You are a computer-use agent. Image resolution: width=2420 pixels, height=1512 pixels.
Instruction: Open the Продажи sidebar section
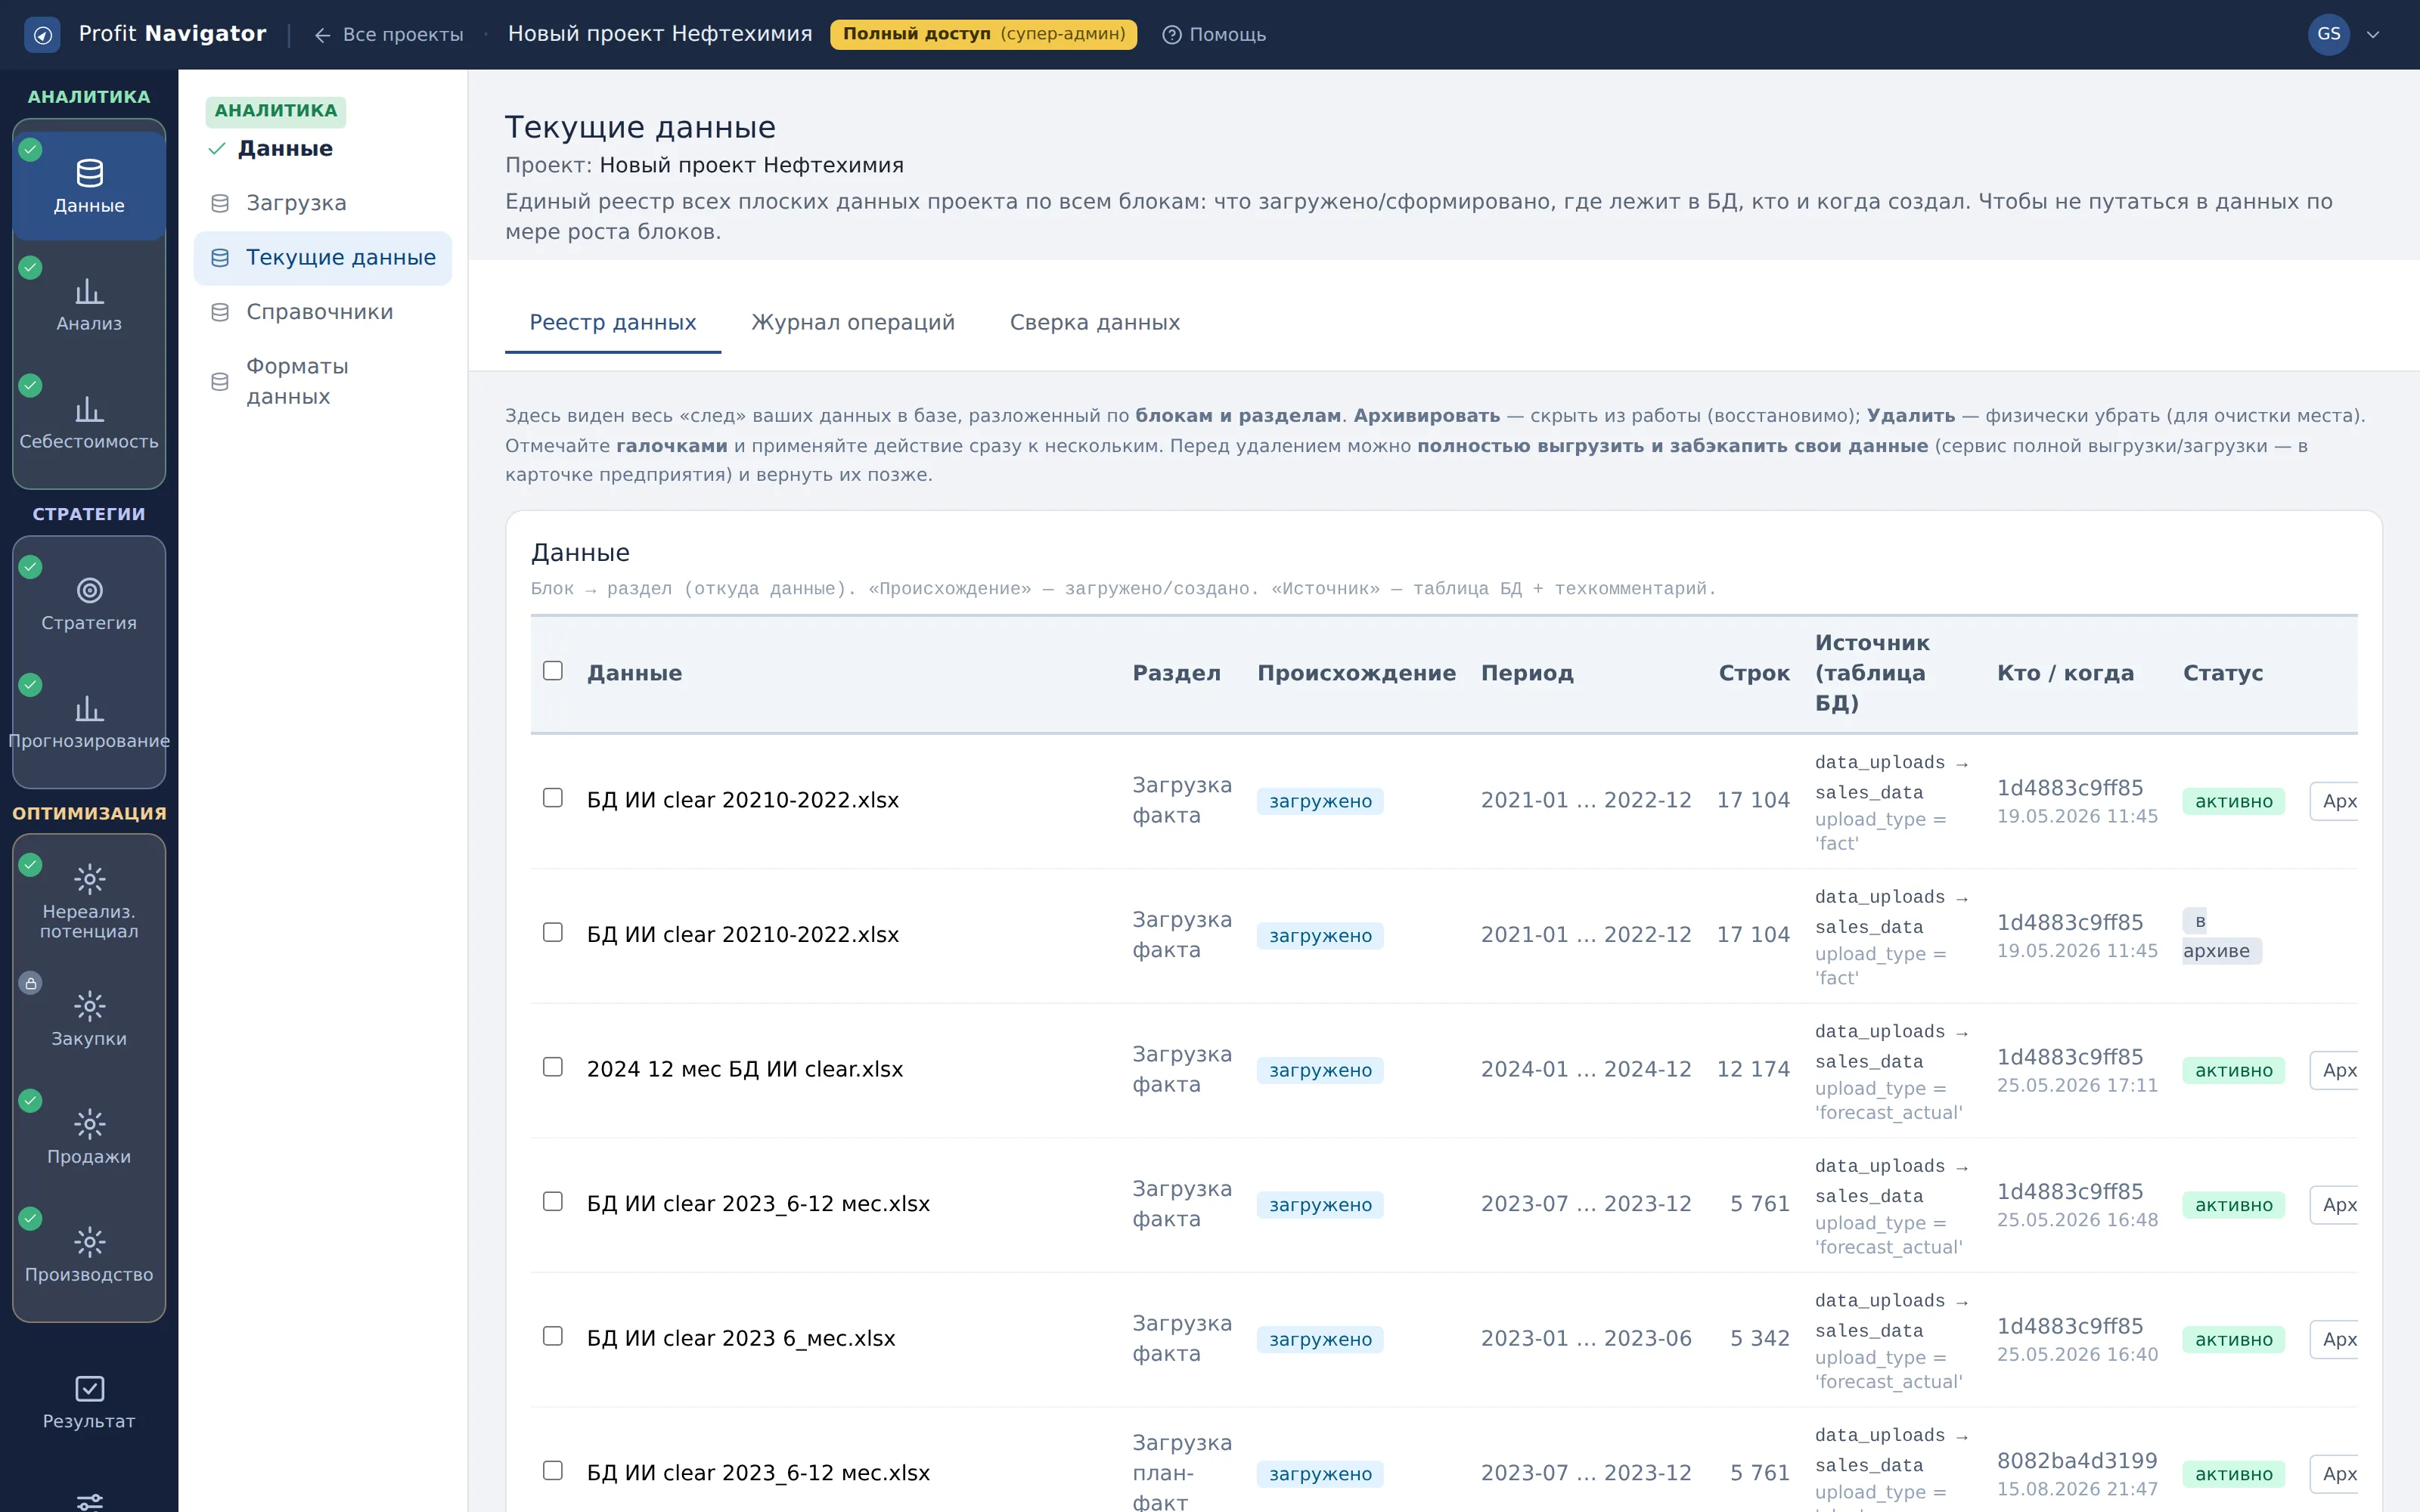tap(89, 1136)
